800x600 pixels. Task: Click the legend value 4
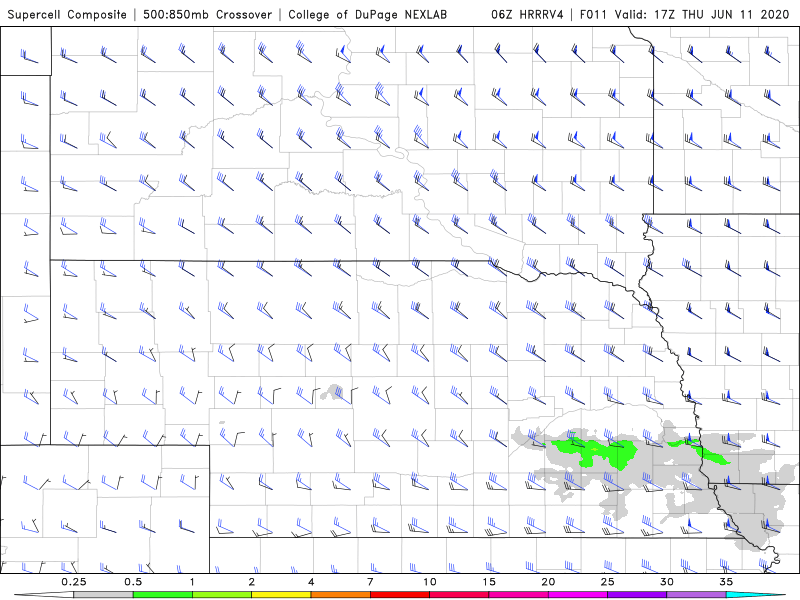point(311,582)
